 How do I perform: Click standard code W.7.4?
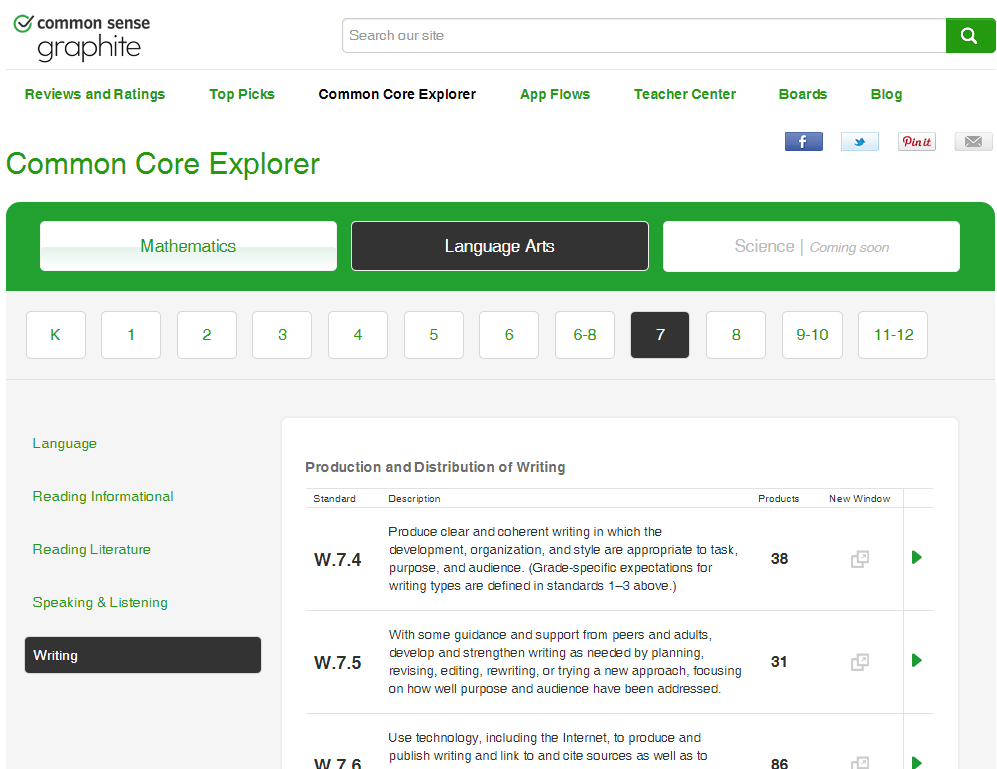[338, 560]
